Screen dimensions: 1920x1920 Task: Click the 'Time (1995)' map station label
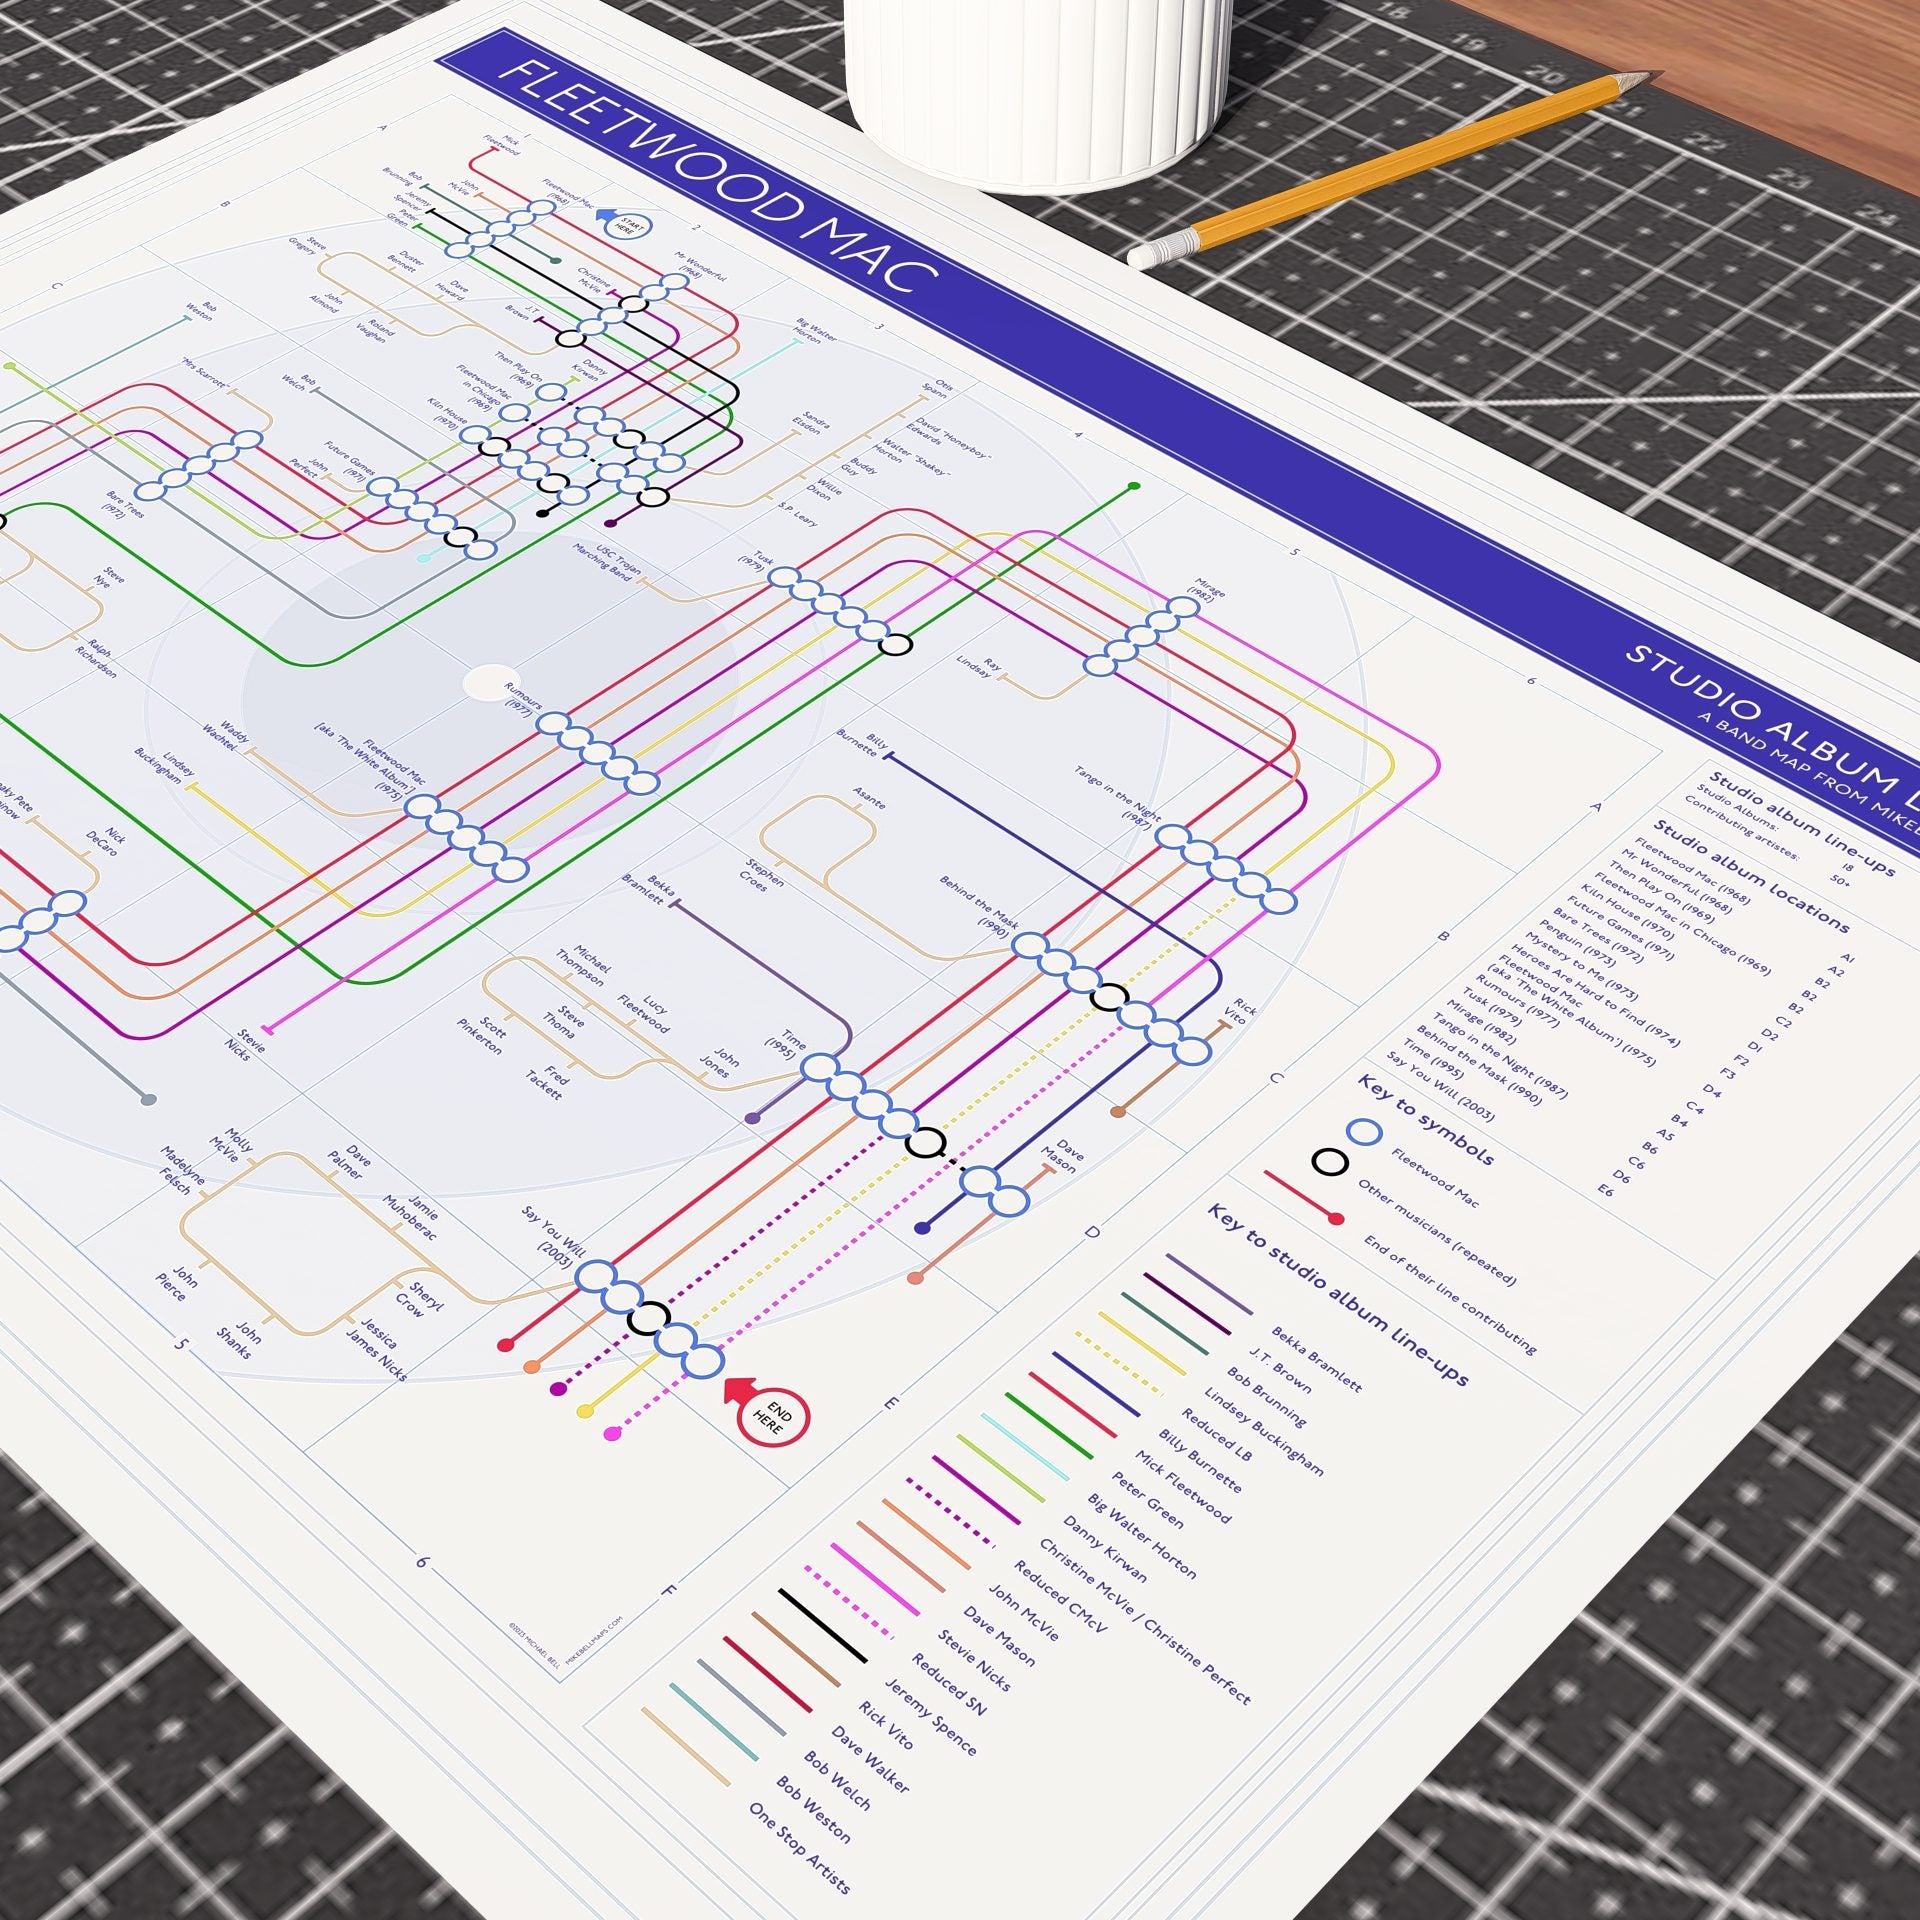pos(786,1045)
